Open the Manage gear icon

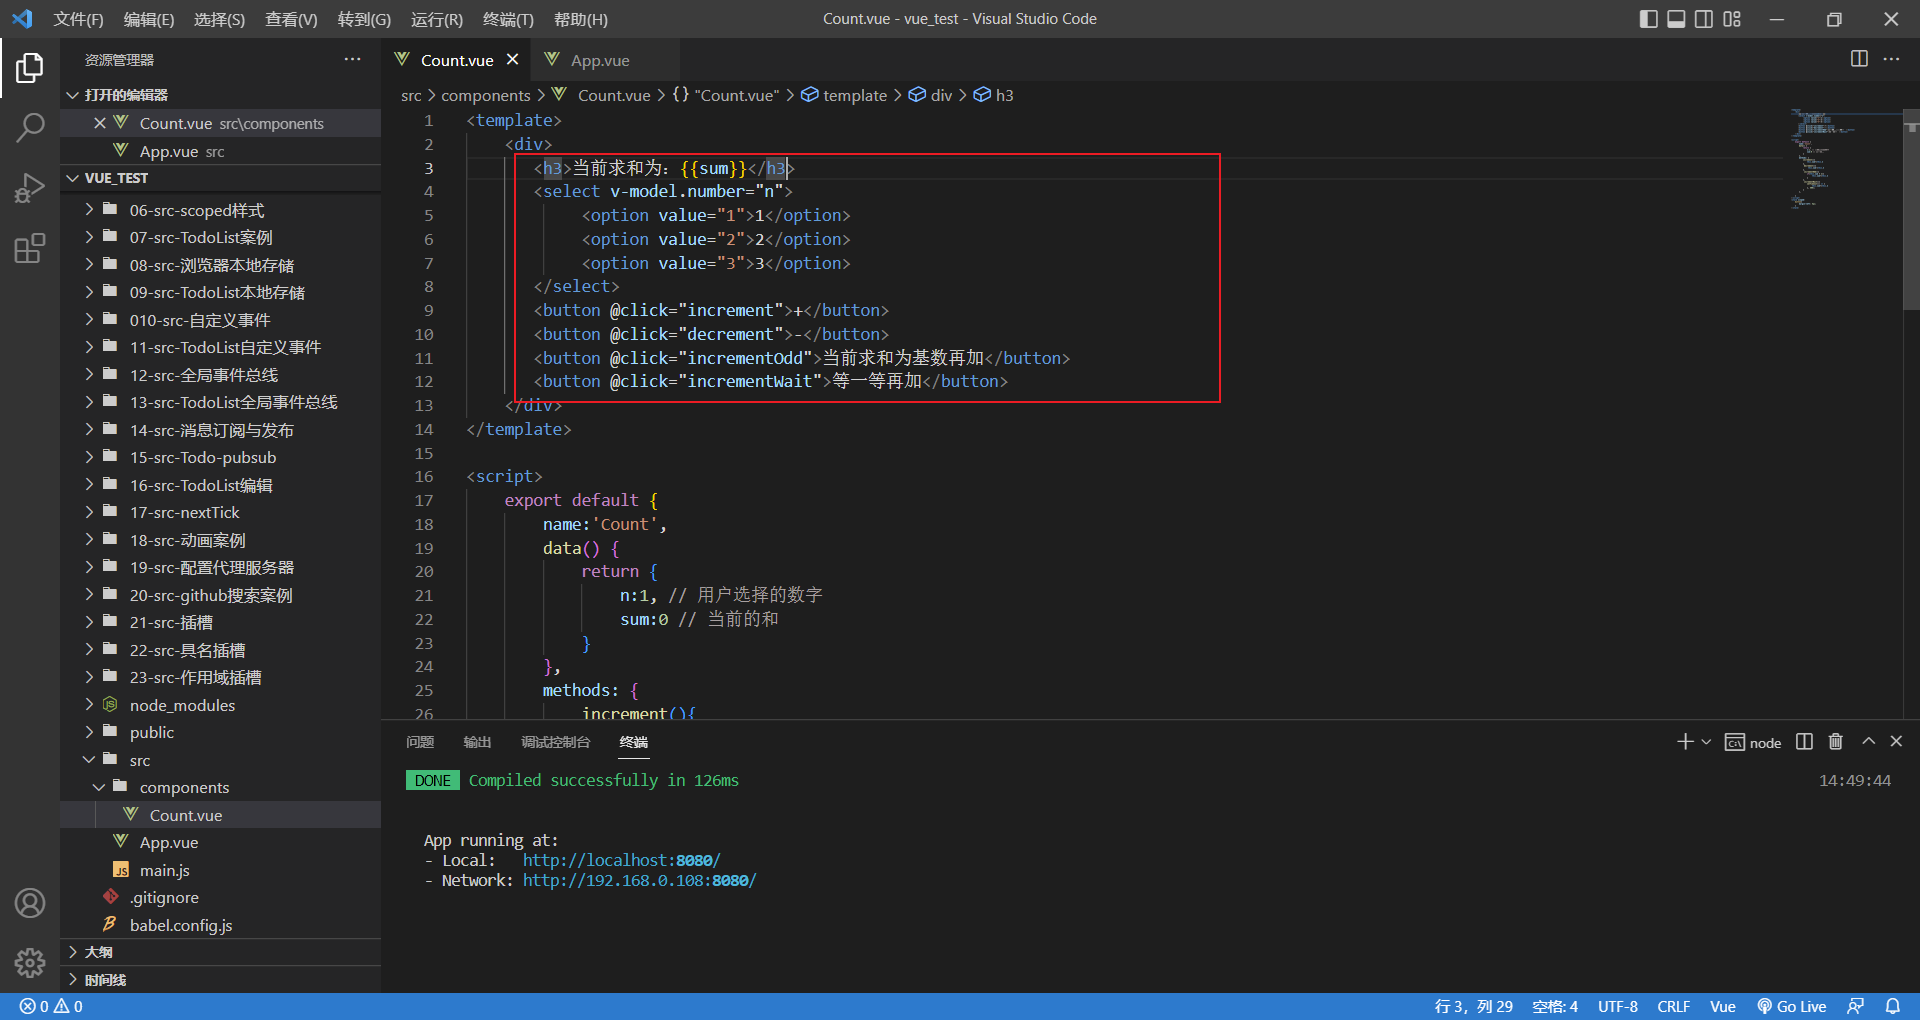click(30, 962)
